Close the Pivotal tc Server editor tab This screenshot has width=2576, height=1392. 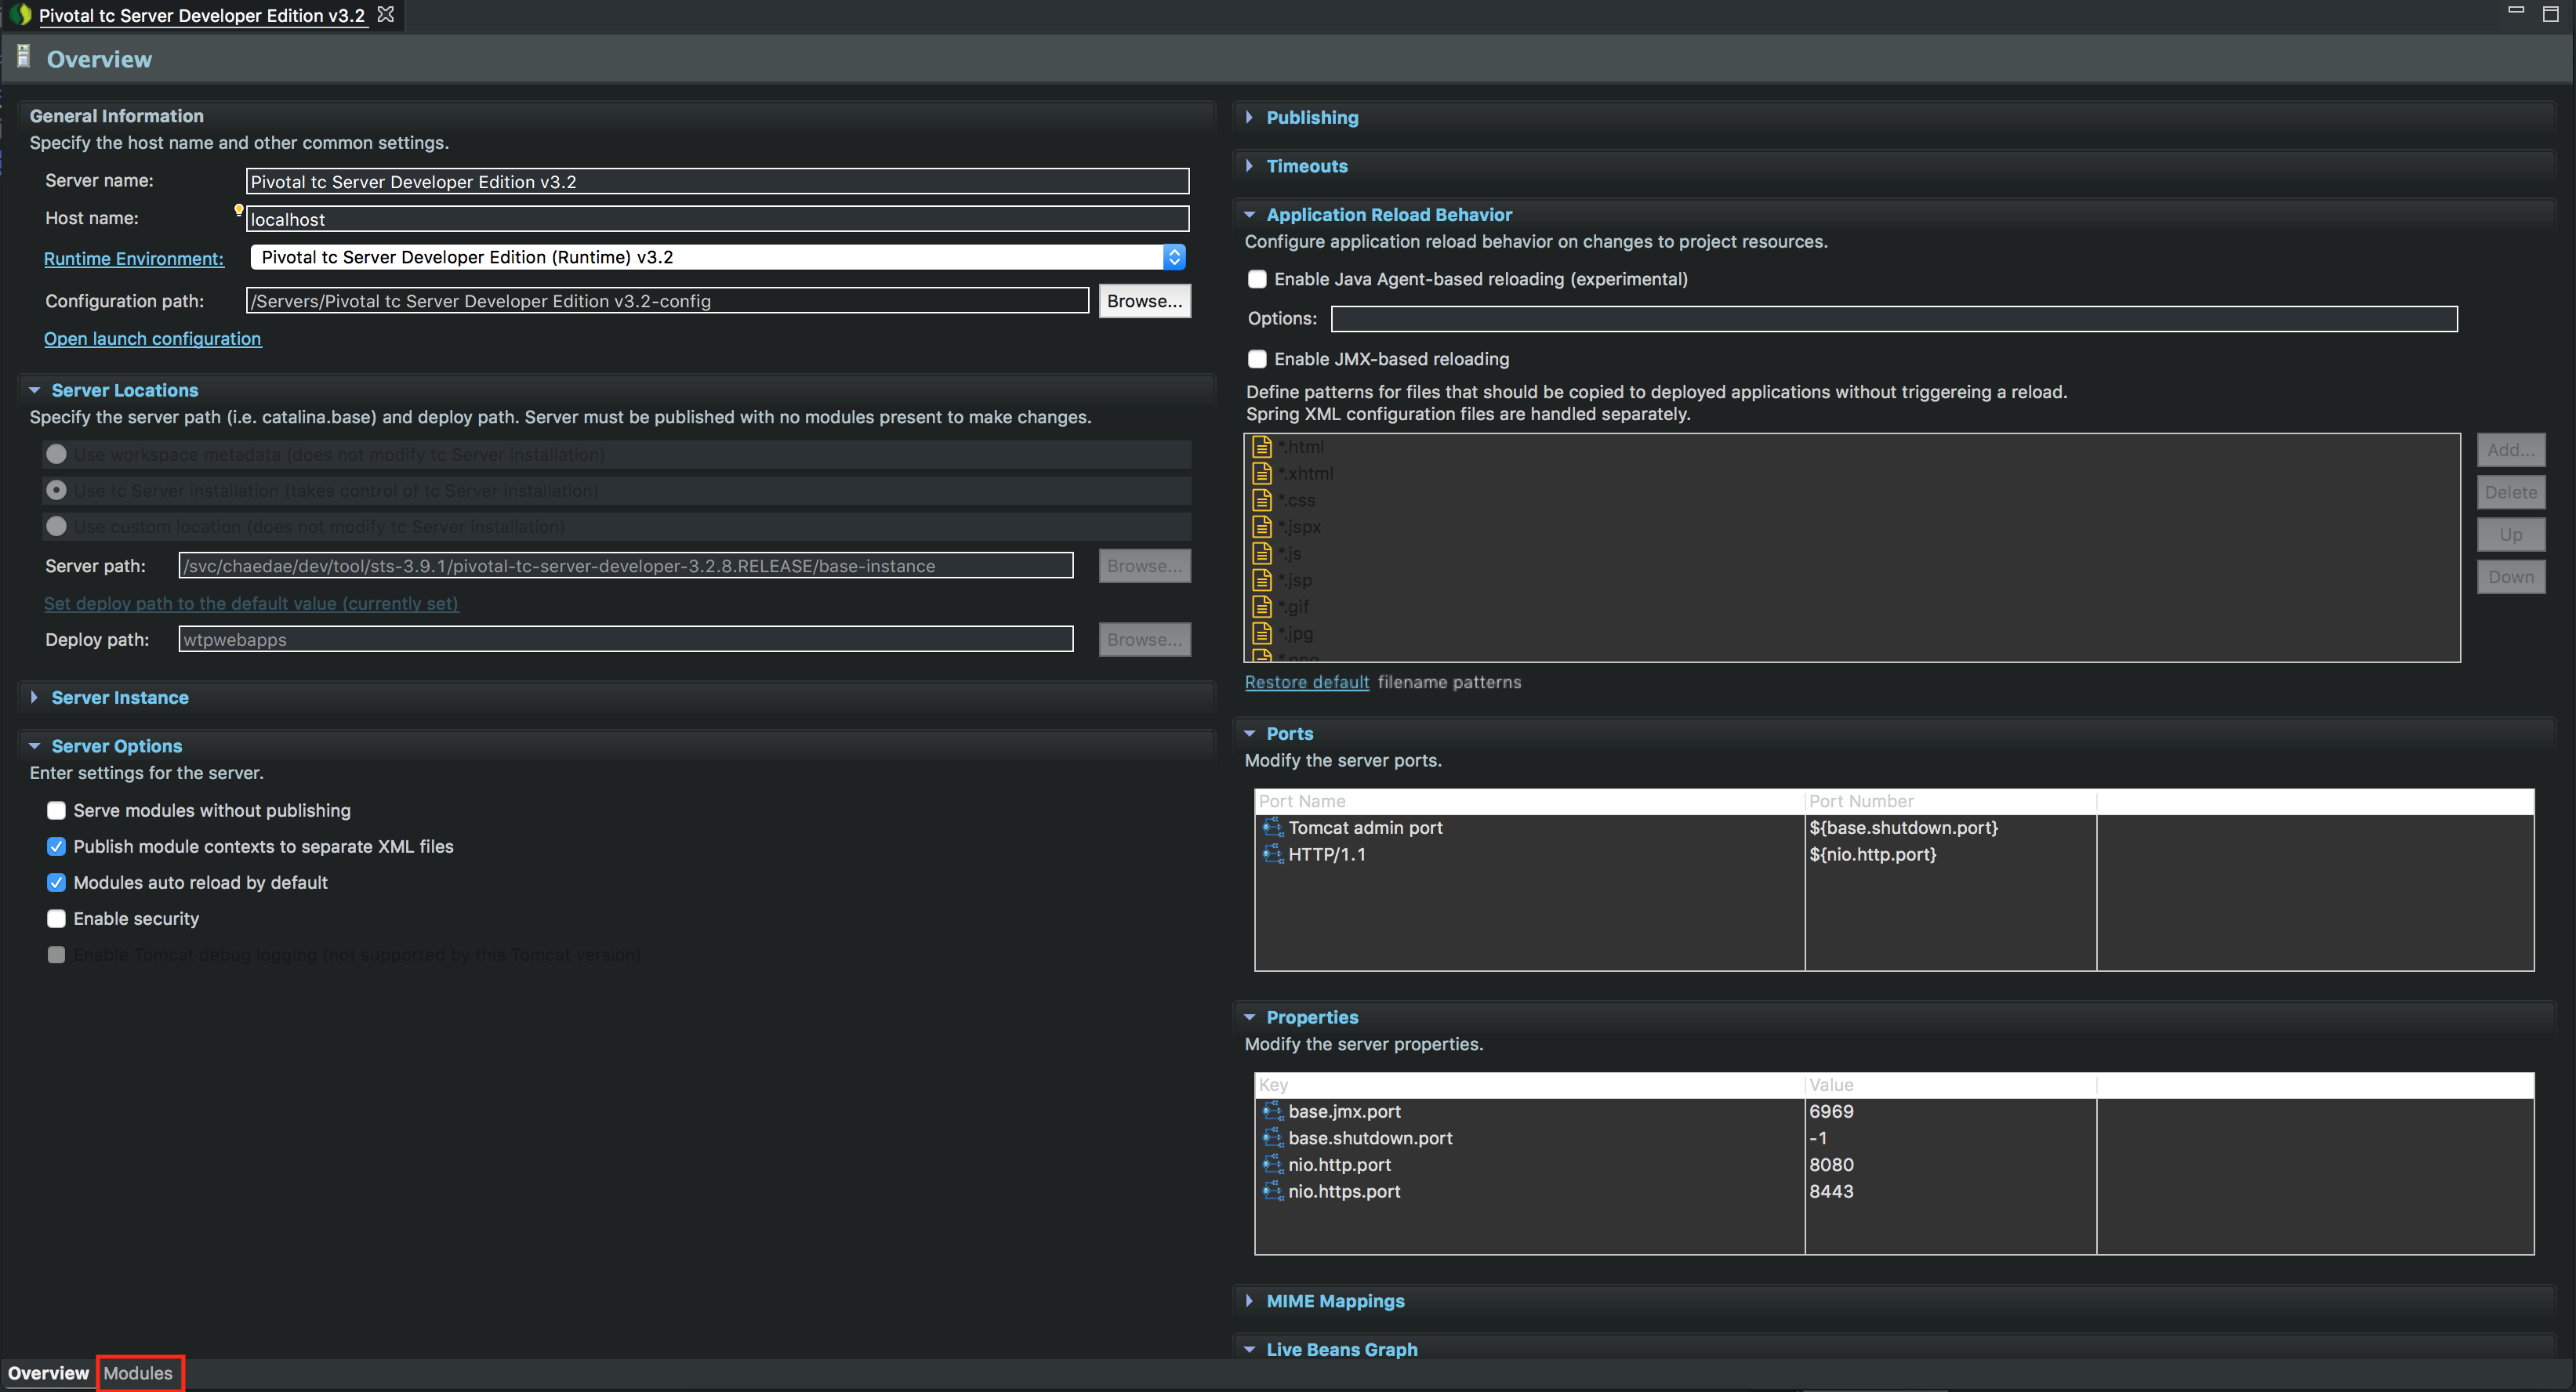(386, 15)
